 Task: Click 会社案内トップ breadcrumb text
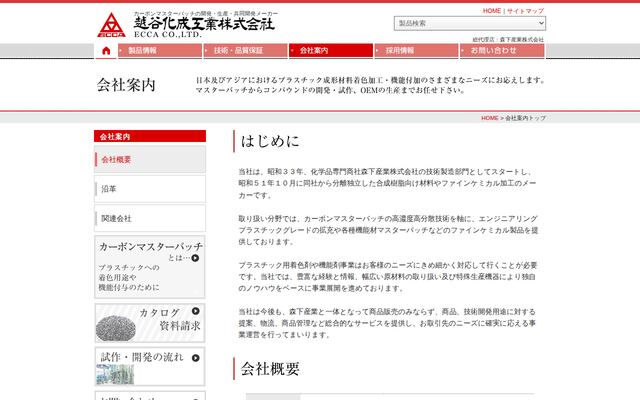coord(525,118)
